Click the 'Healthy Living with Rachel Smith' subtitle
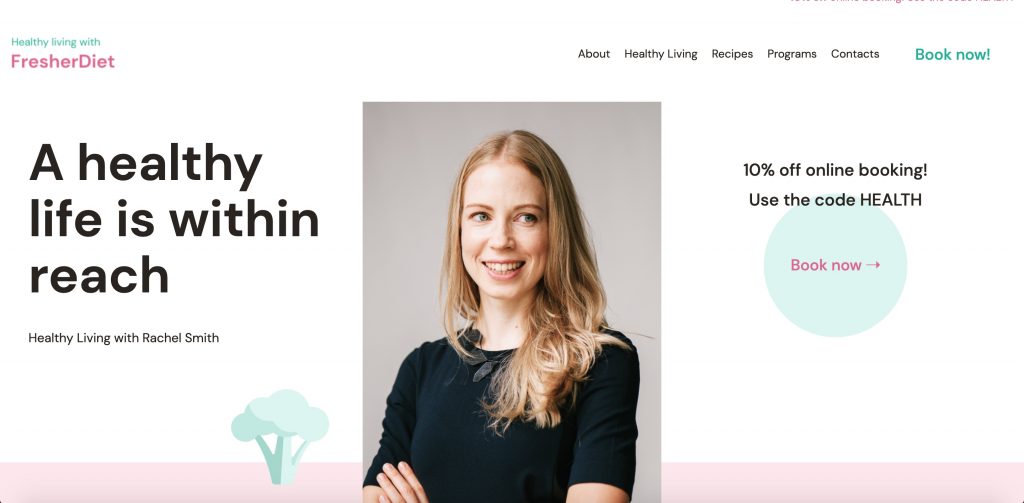 coord(123,338)
